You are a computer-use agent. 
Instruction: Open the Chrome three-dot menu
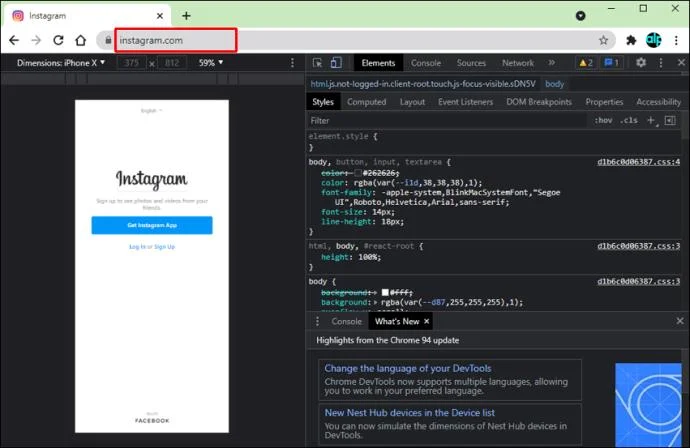(676, 40)
